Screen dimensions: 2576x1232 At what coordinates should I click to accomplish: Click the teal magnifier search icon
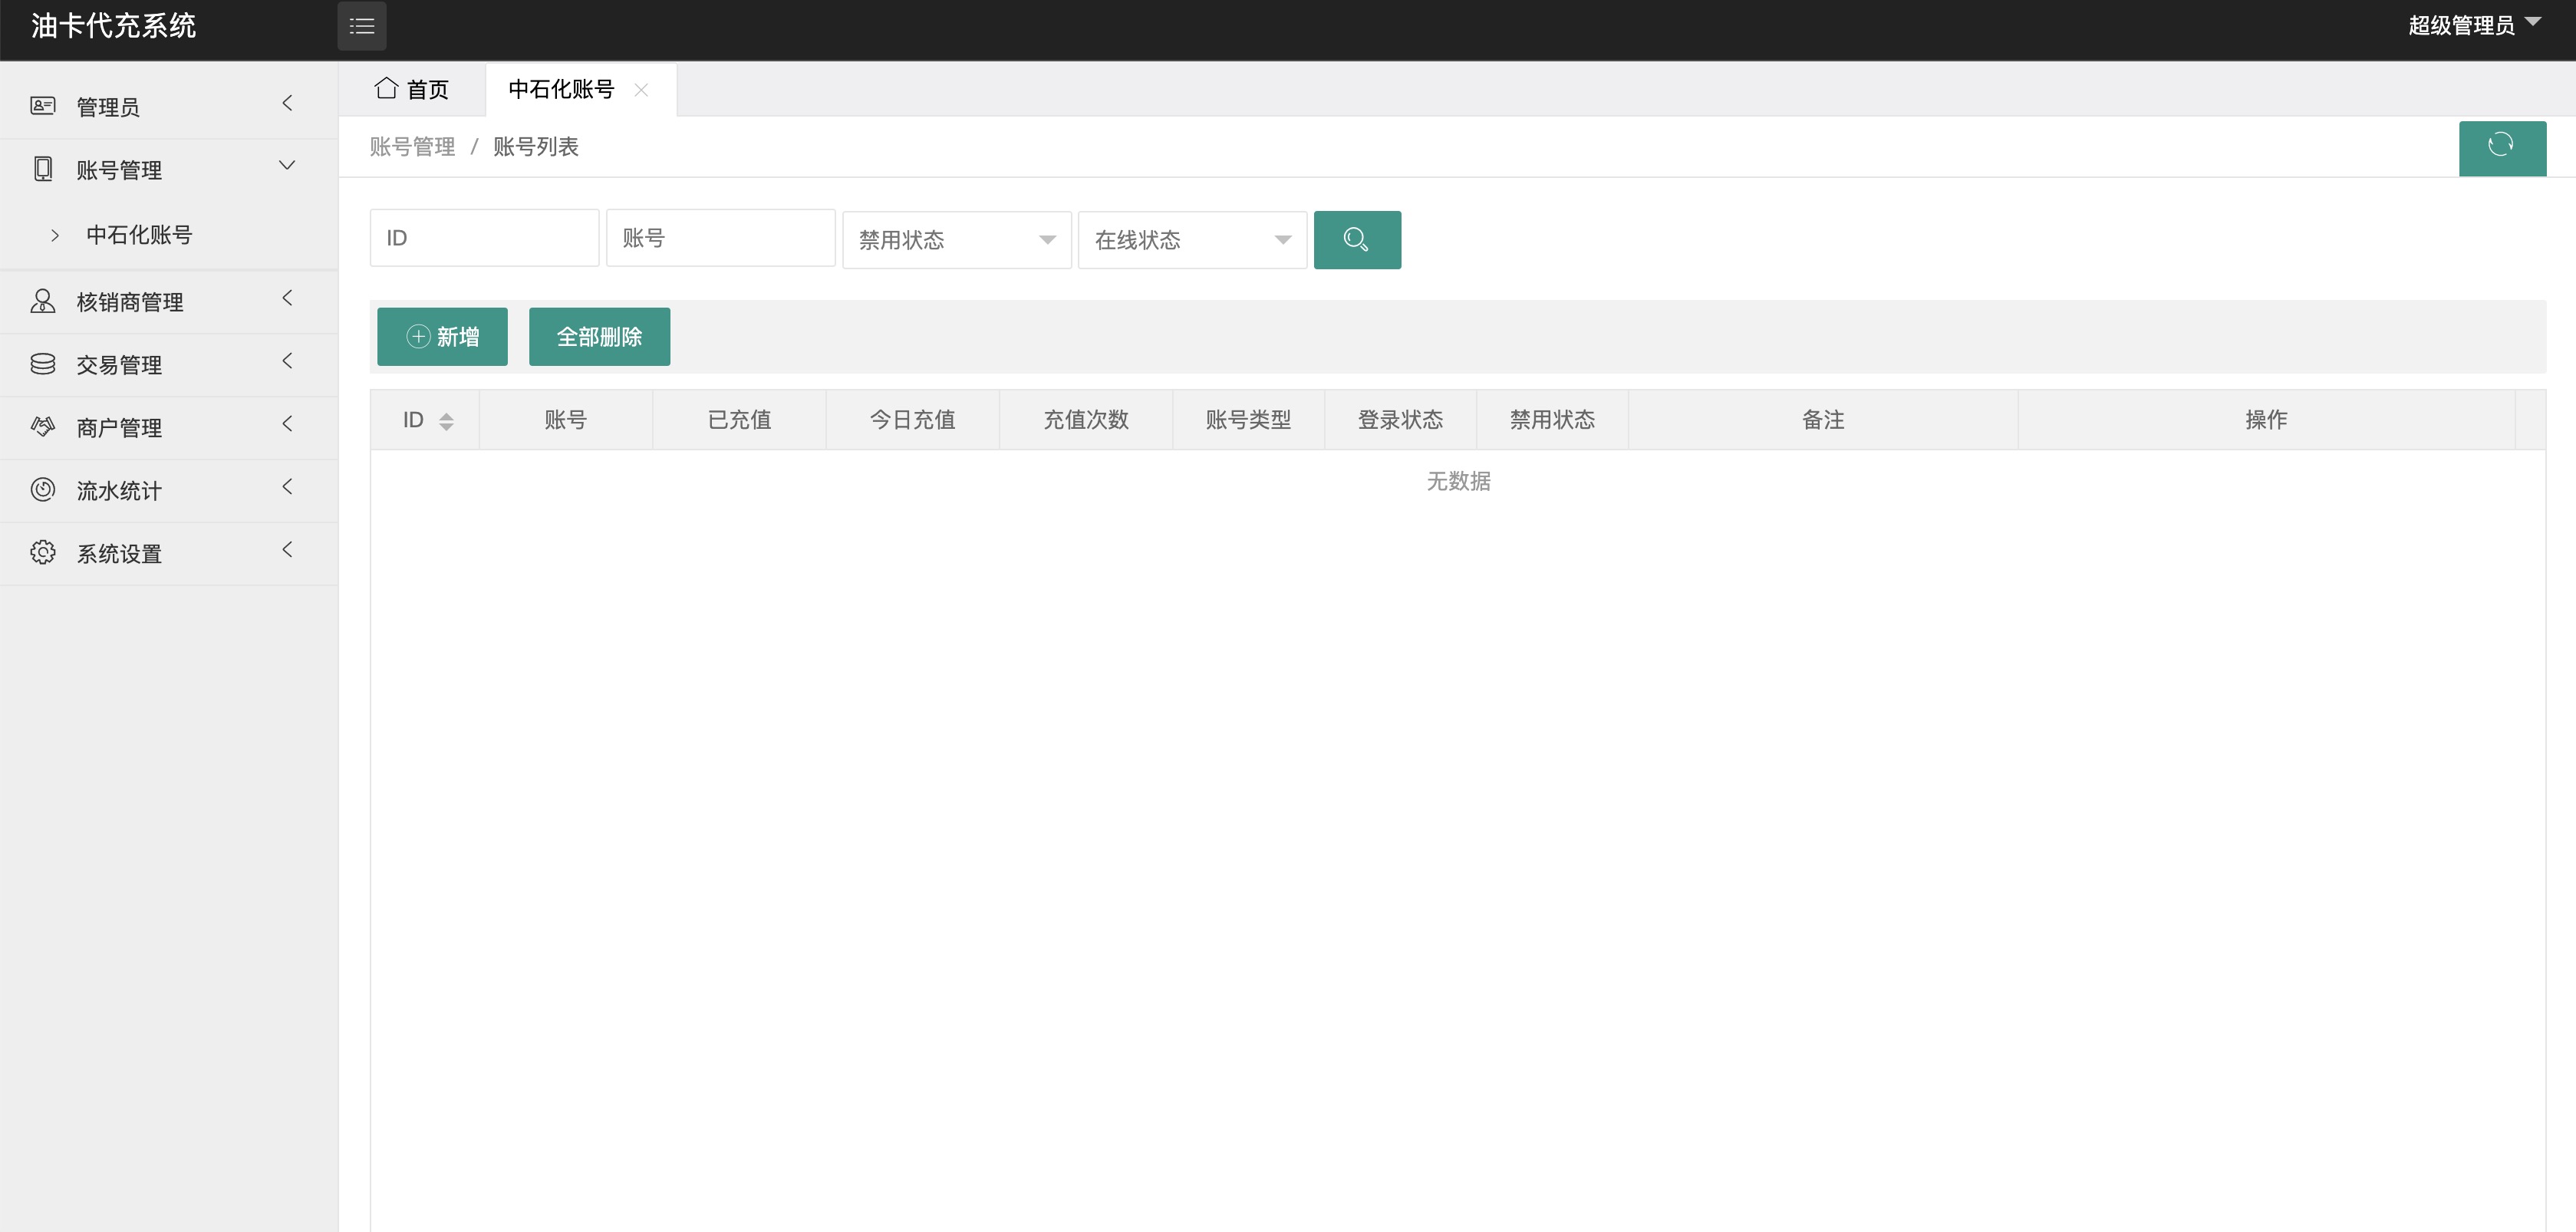tap(1357, 239)
